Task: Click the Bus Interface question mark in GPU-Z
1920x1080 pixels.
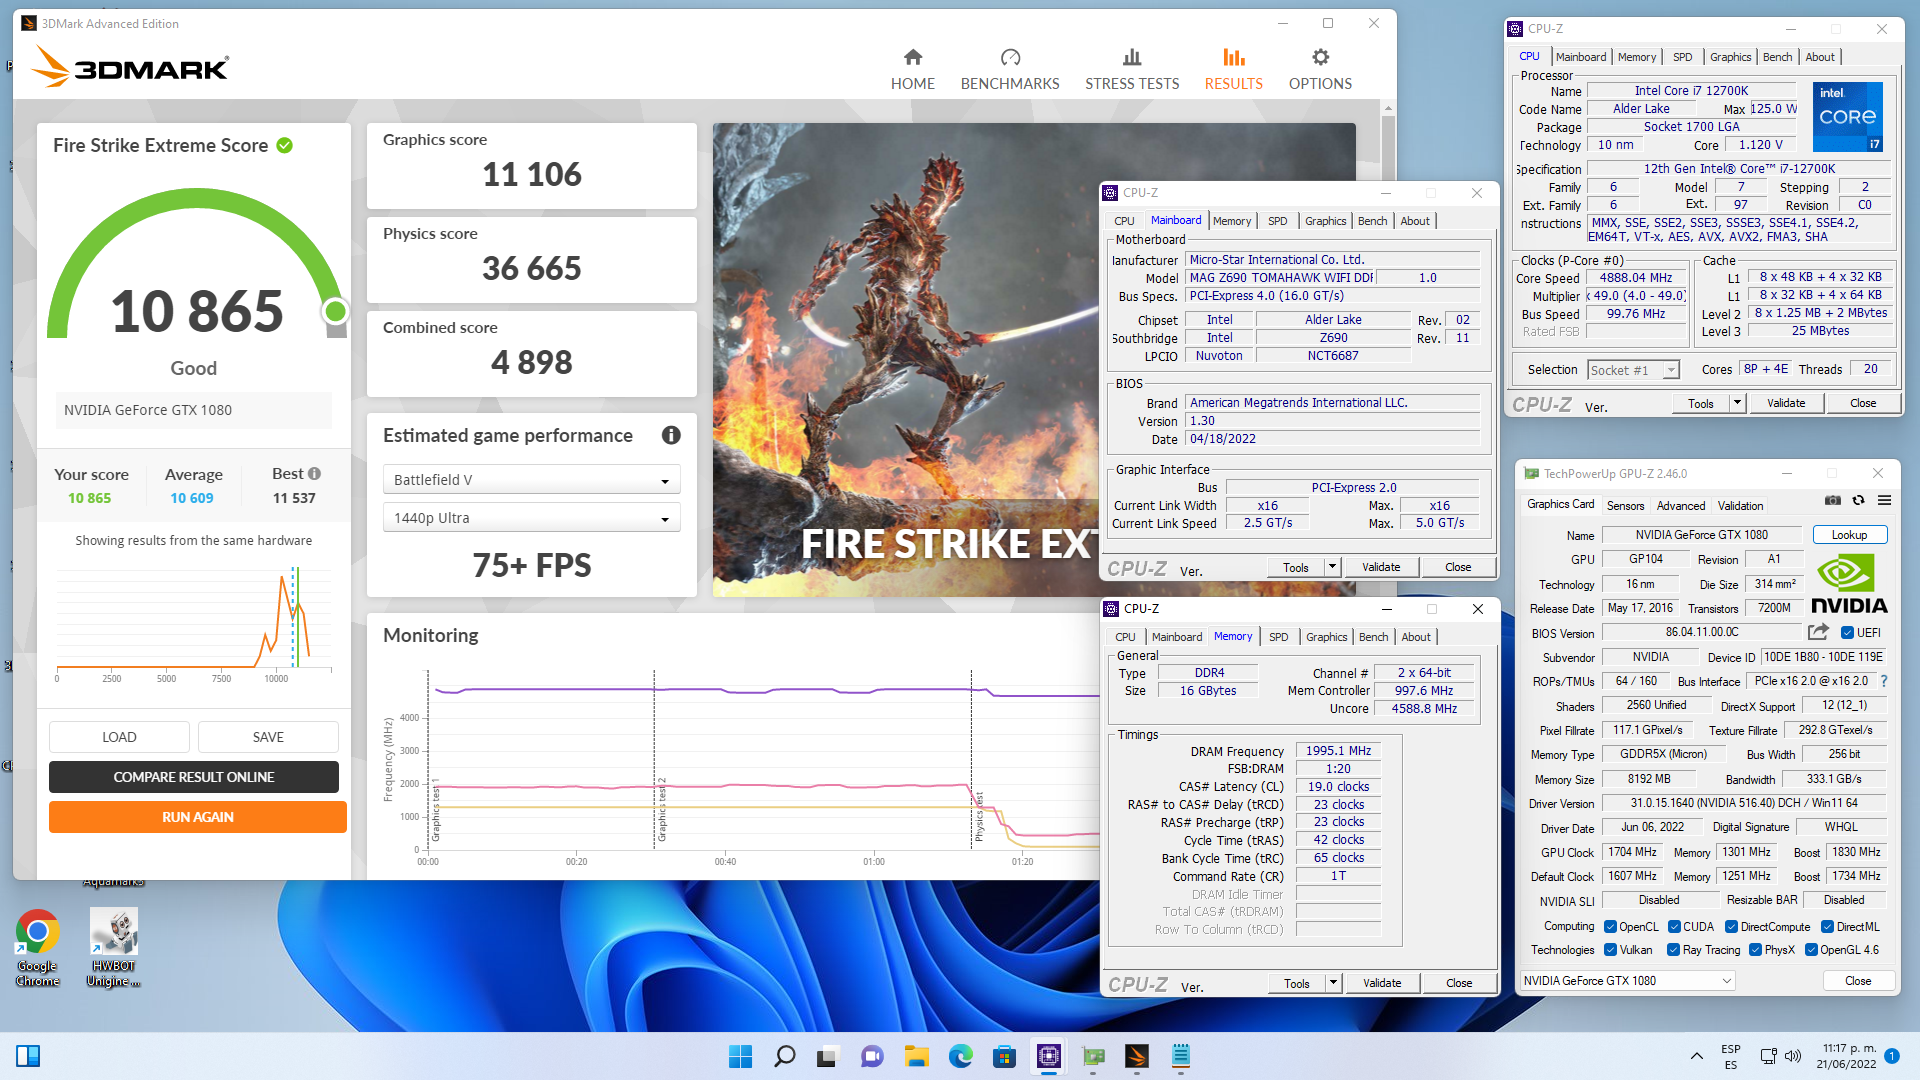Action: click(x=1884, y=681)
